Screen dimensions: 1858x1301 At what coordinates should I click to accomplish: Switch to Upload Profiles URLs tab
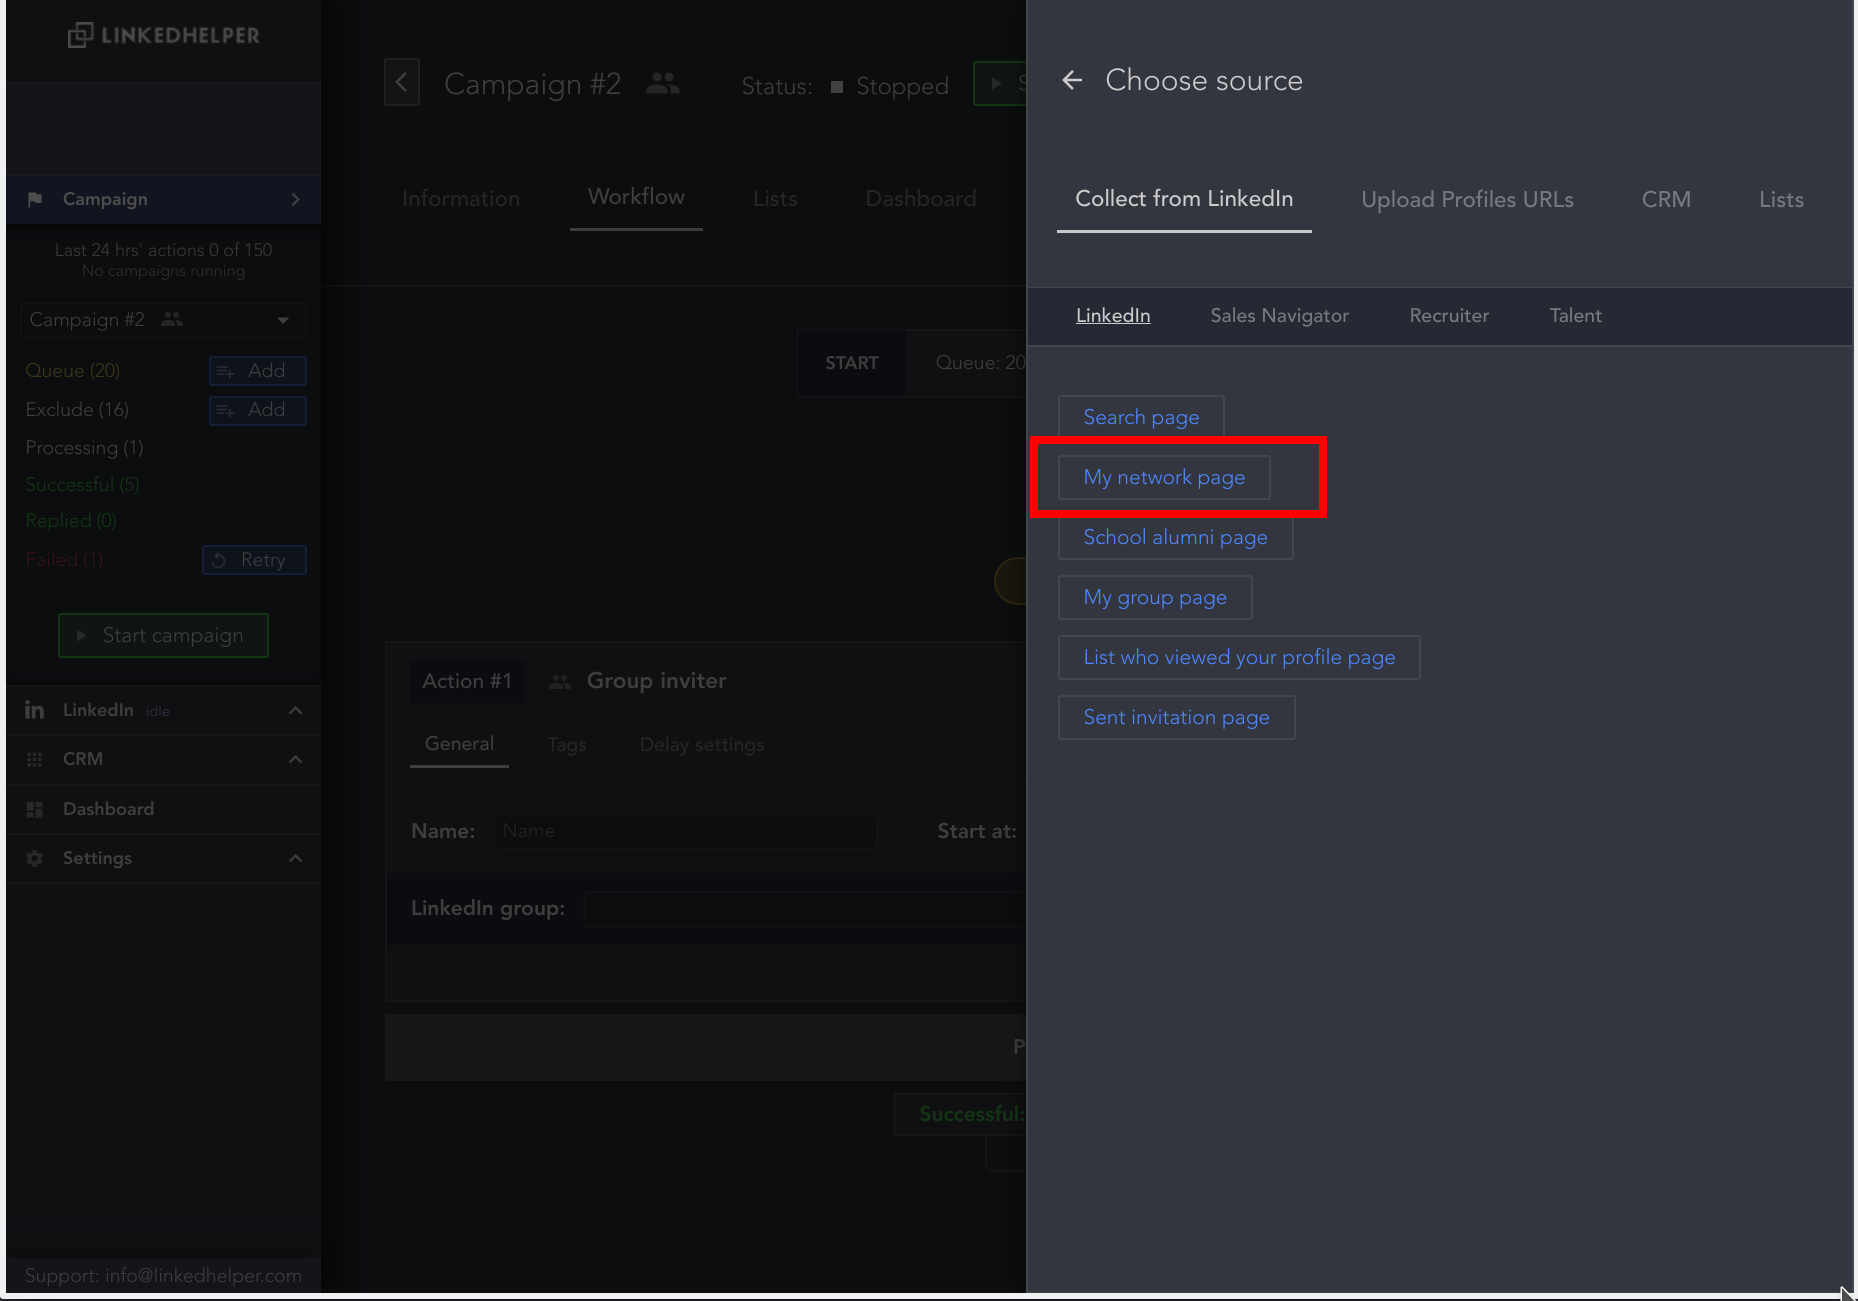pos(1467,200)
